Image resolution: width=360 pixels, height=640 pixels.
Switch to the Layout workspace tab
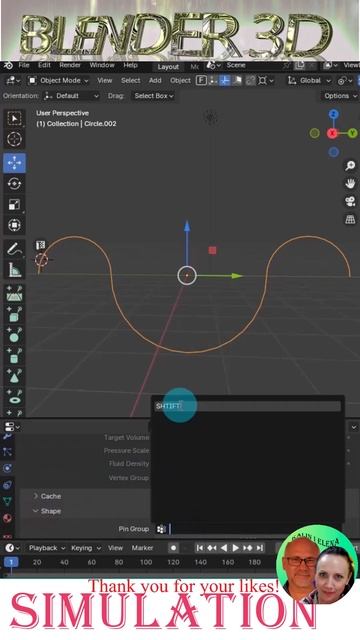pyautogui.click(x=168, y=67)
